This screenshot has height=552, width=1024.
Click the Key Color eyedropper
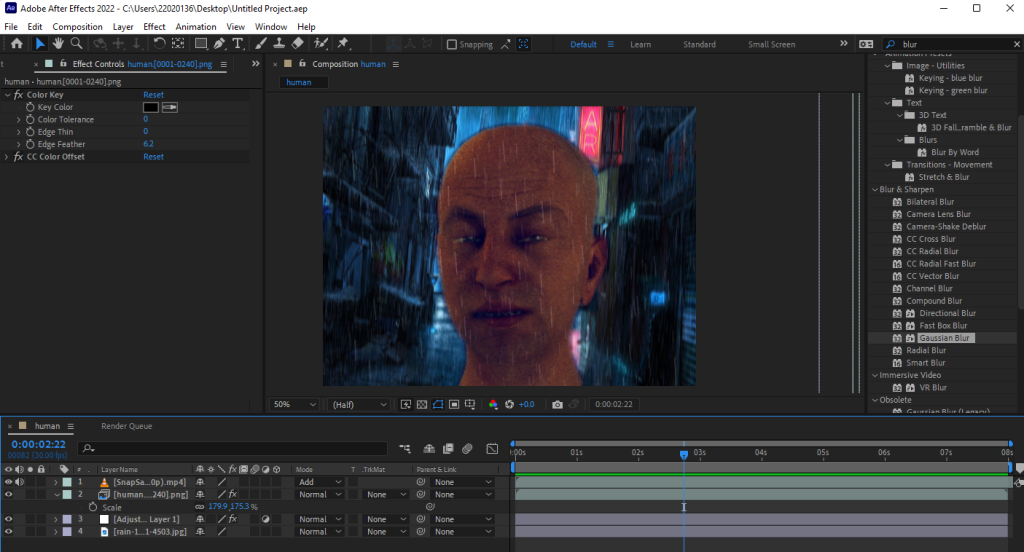click(170, 107)
